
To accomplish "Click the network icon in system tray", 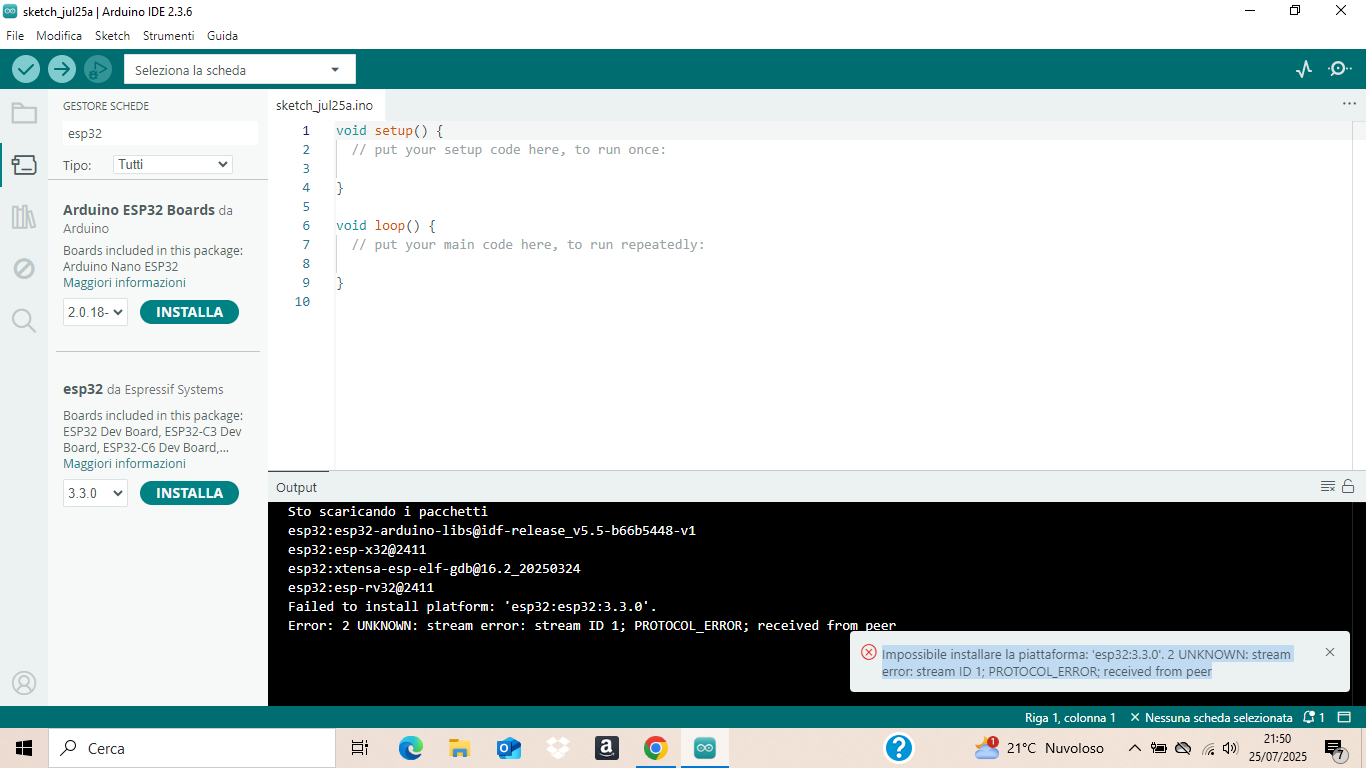I will click(x=1208, y=748).
